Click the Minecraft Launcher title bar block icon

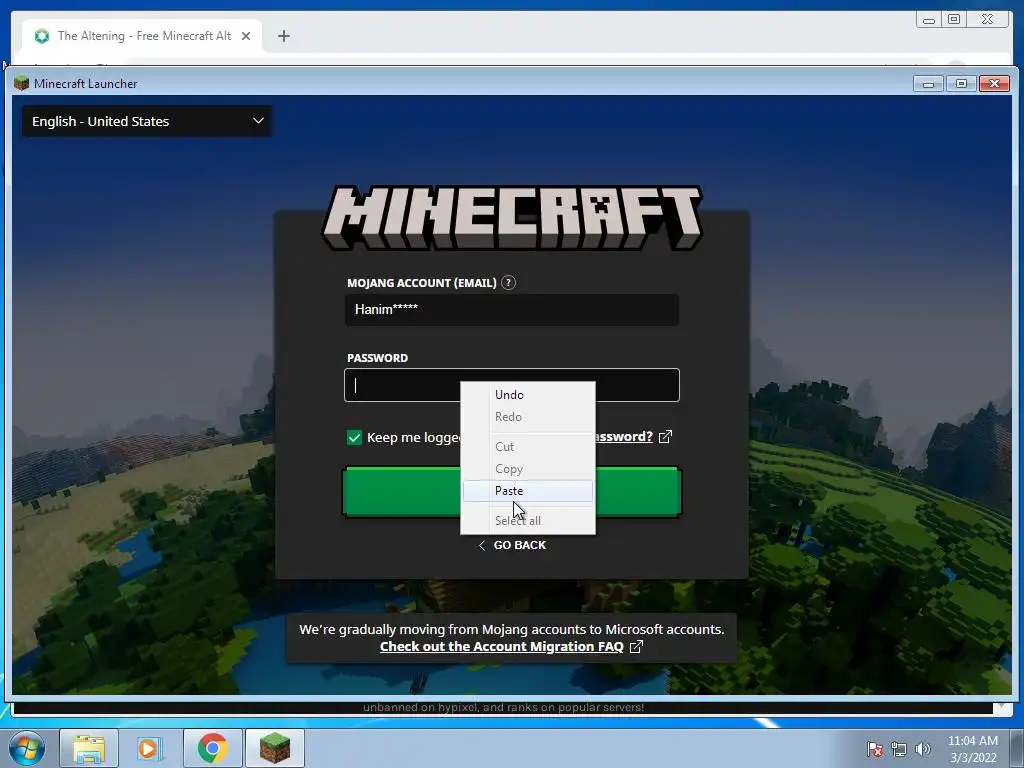[22, 83]
